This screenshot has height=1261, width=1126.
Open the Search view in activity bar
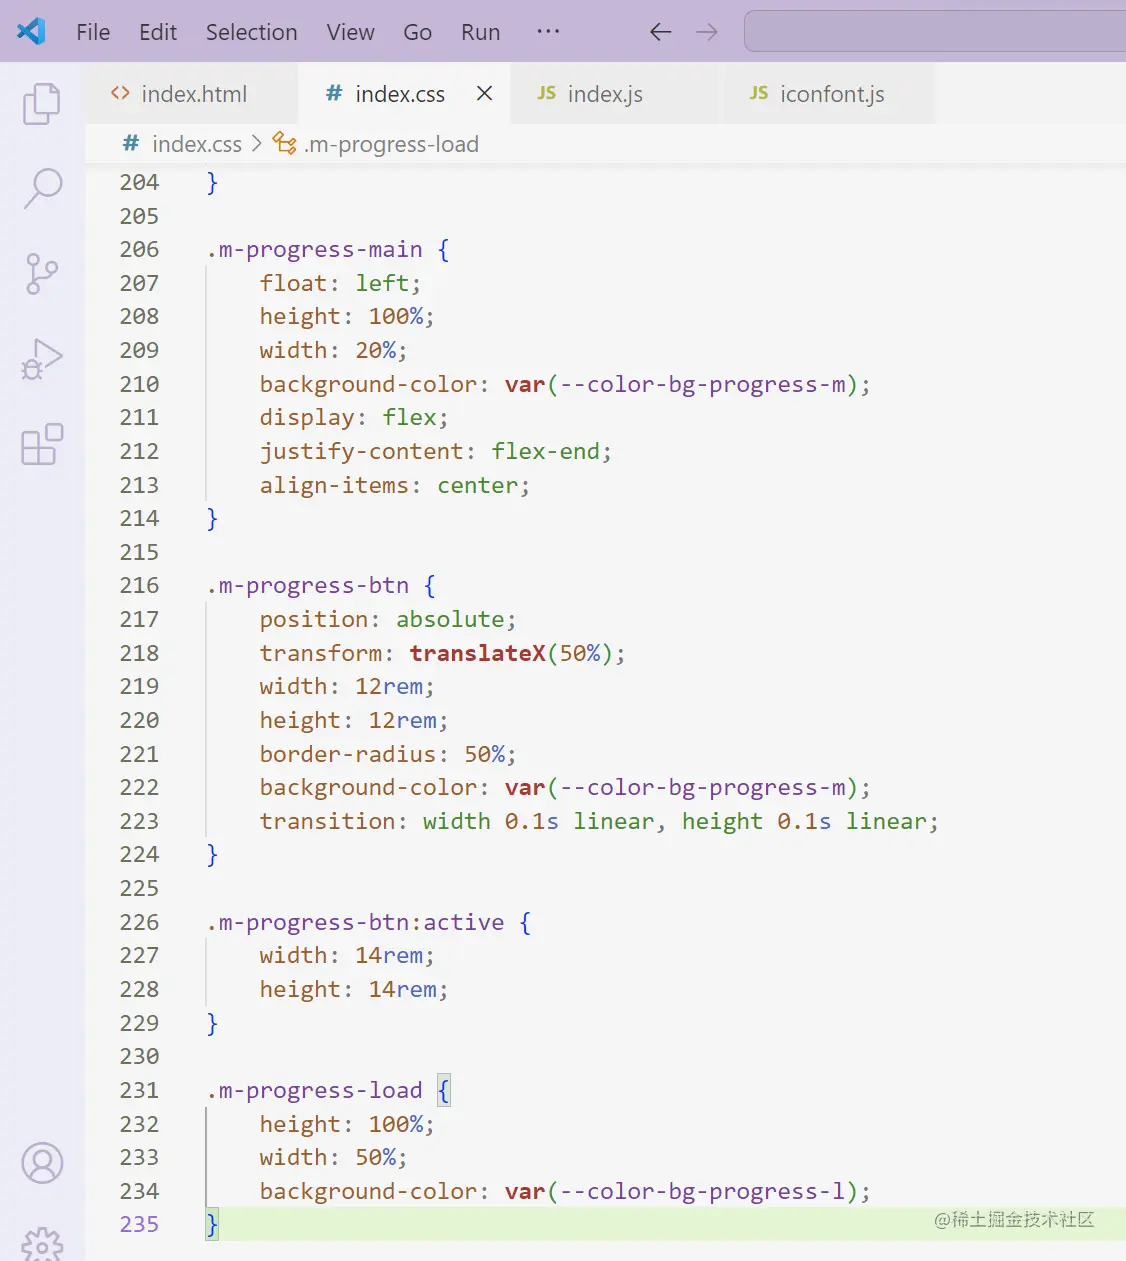[42, 188]
